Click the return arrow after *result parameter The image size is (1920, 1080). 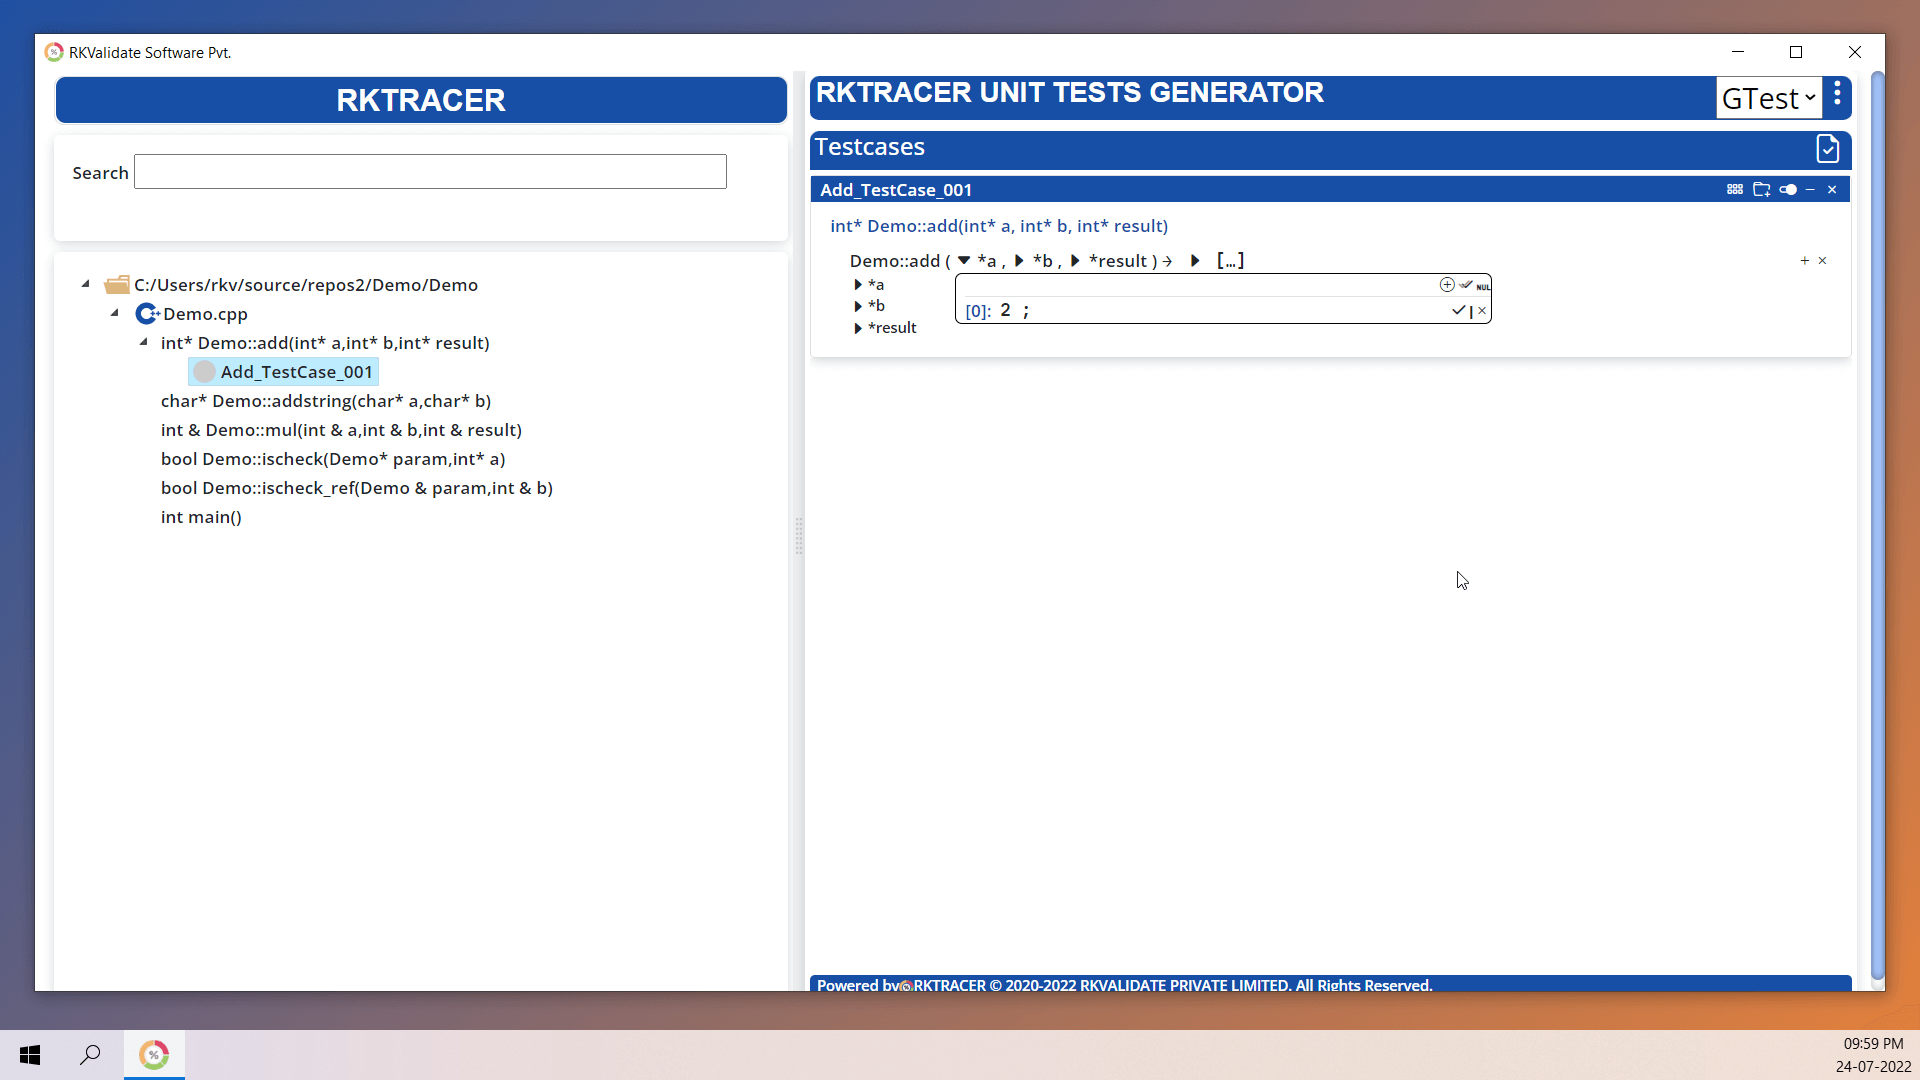[x=1167, y=261]
